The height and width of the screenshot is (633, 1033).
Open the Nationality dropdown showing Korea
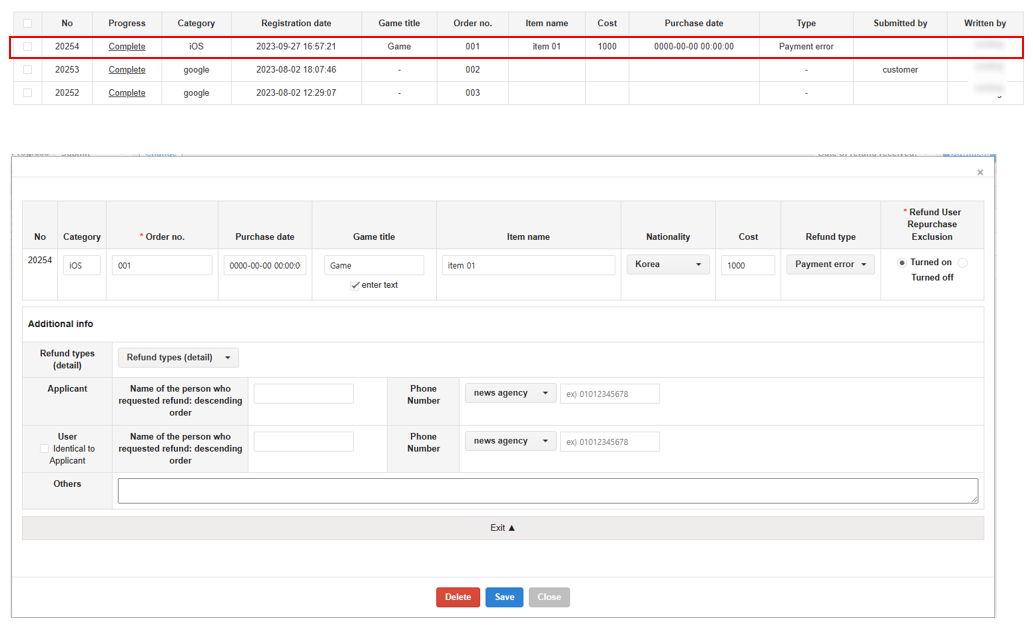click(667, 264)
